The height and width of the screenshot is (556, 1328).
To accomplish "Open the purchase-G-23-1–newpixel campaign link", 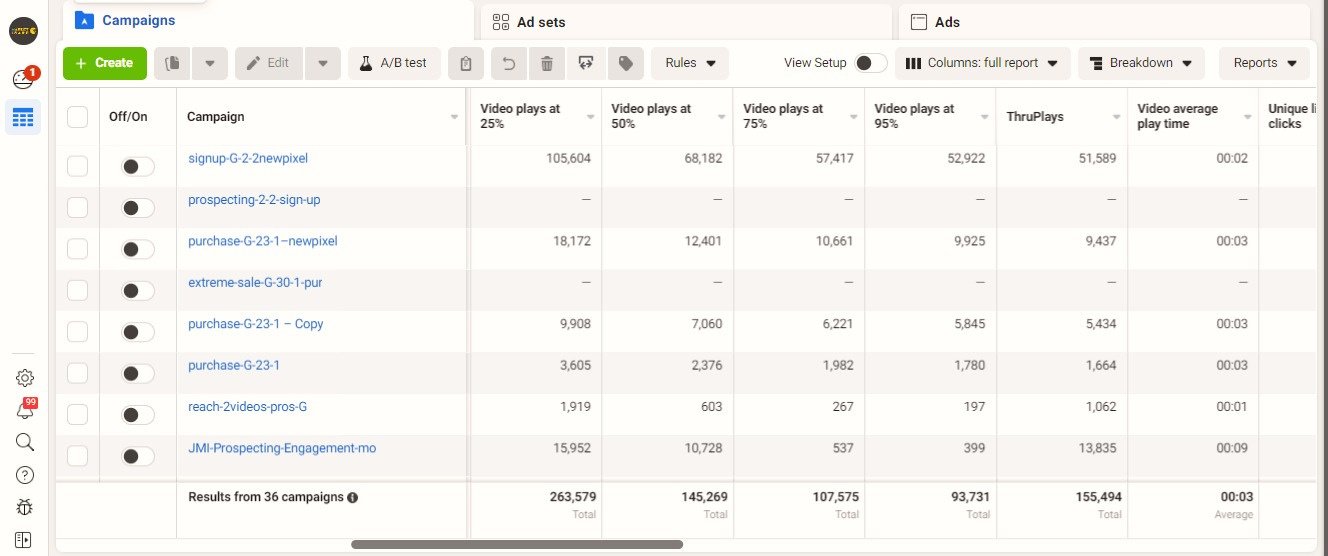I will click(x=263, y=241).
